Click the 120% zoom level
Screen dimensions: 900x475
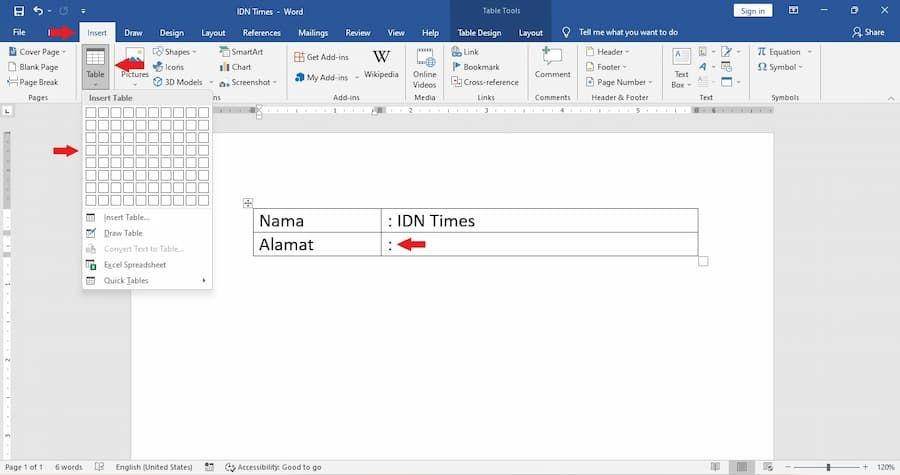coord(886,467)
